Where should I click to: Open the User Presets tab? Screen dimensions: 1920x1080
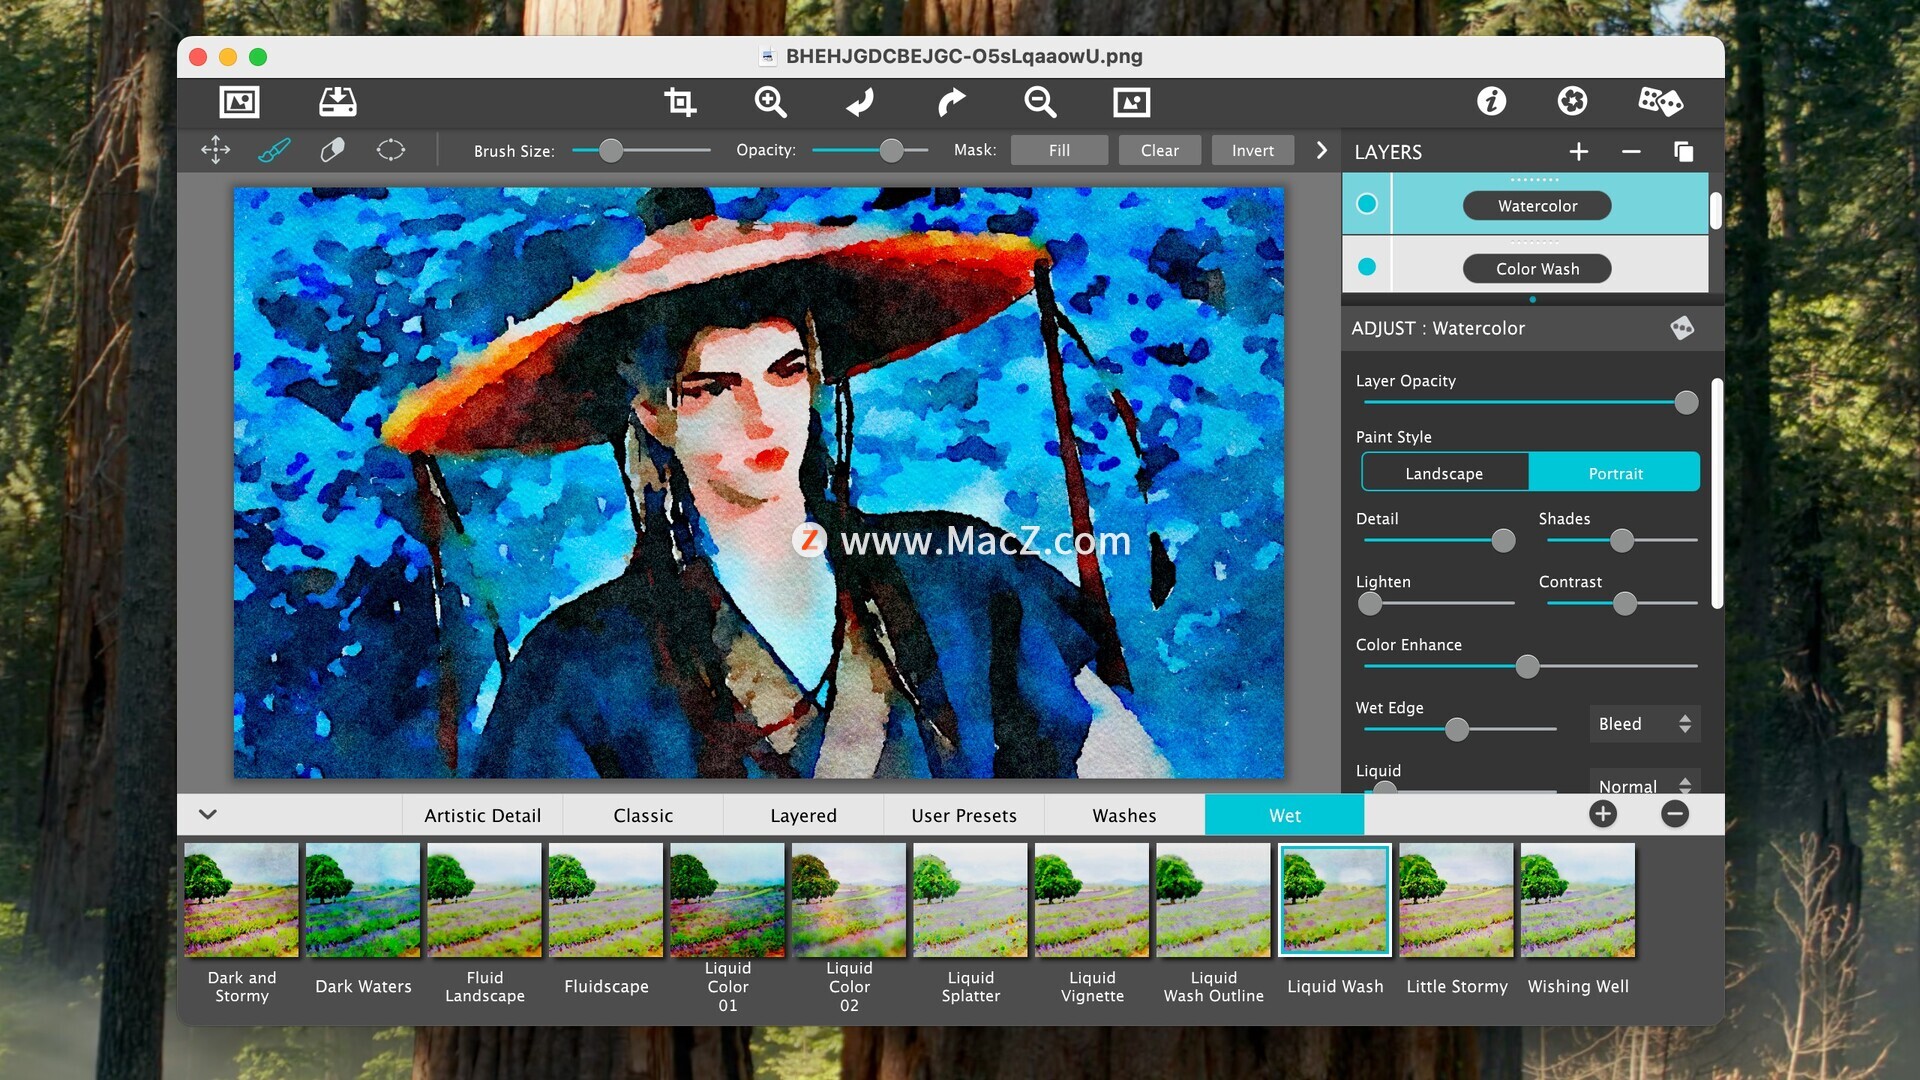[964, 815]
